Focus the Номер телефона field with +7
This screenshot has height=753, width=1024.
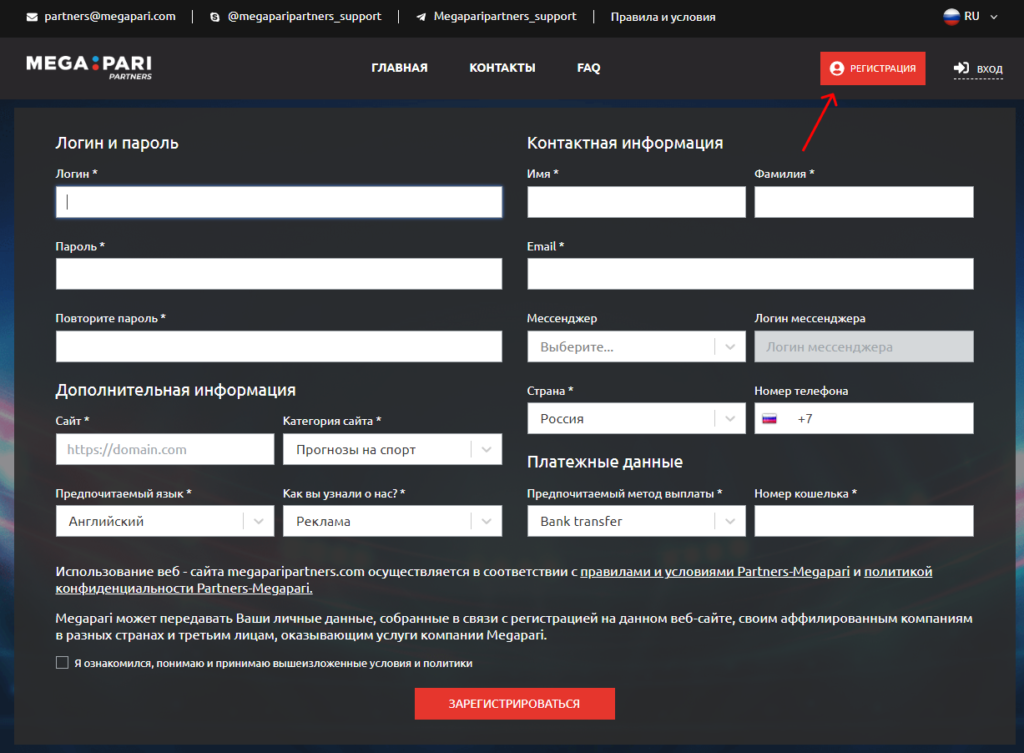(x=863, y=419)
